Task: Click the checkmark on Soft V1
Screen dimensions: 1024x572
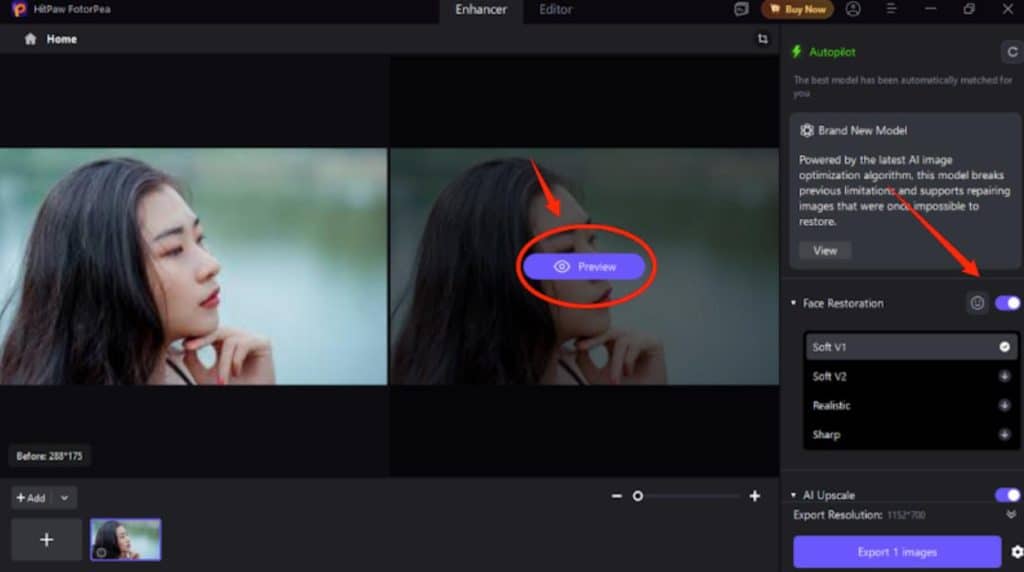Action: [1004, 347]
